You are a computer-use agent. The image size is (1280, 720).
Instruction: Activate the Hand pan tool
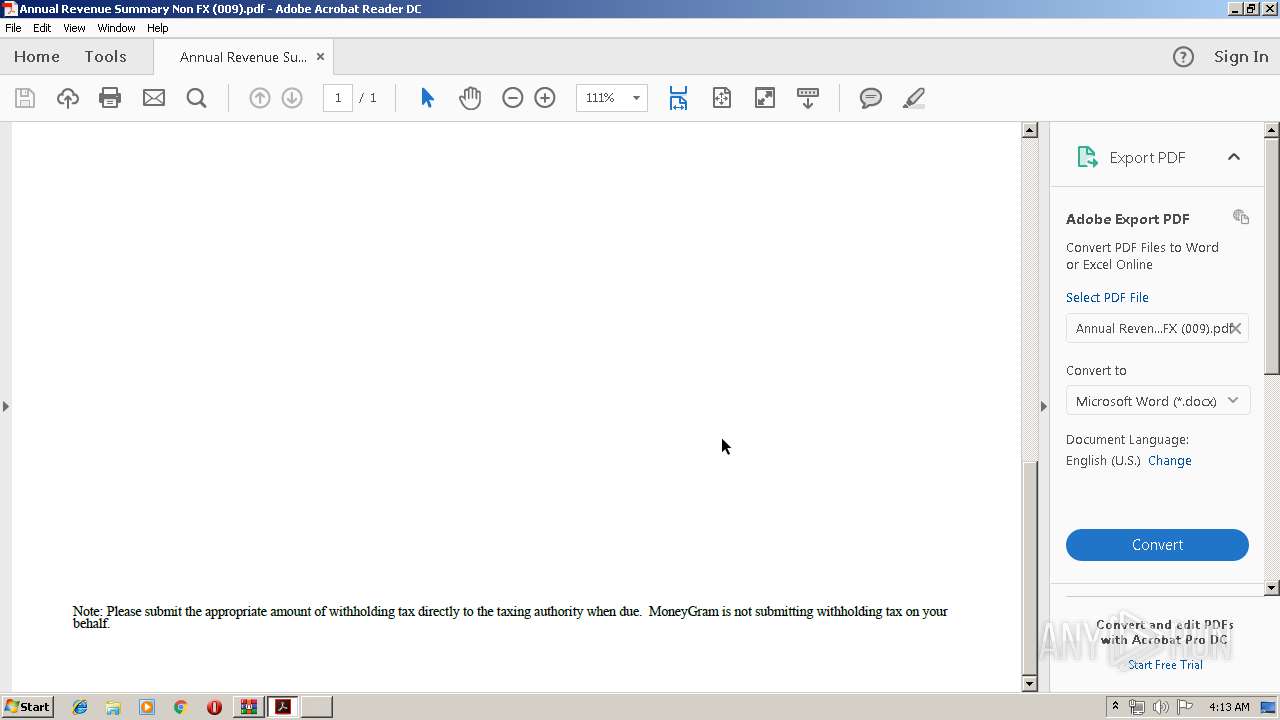470,98
